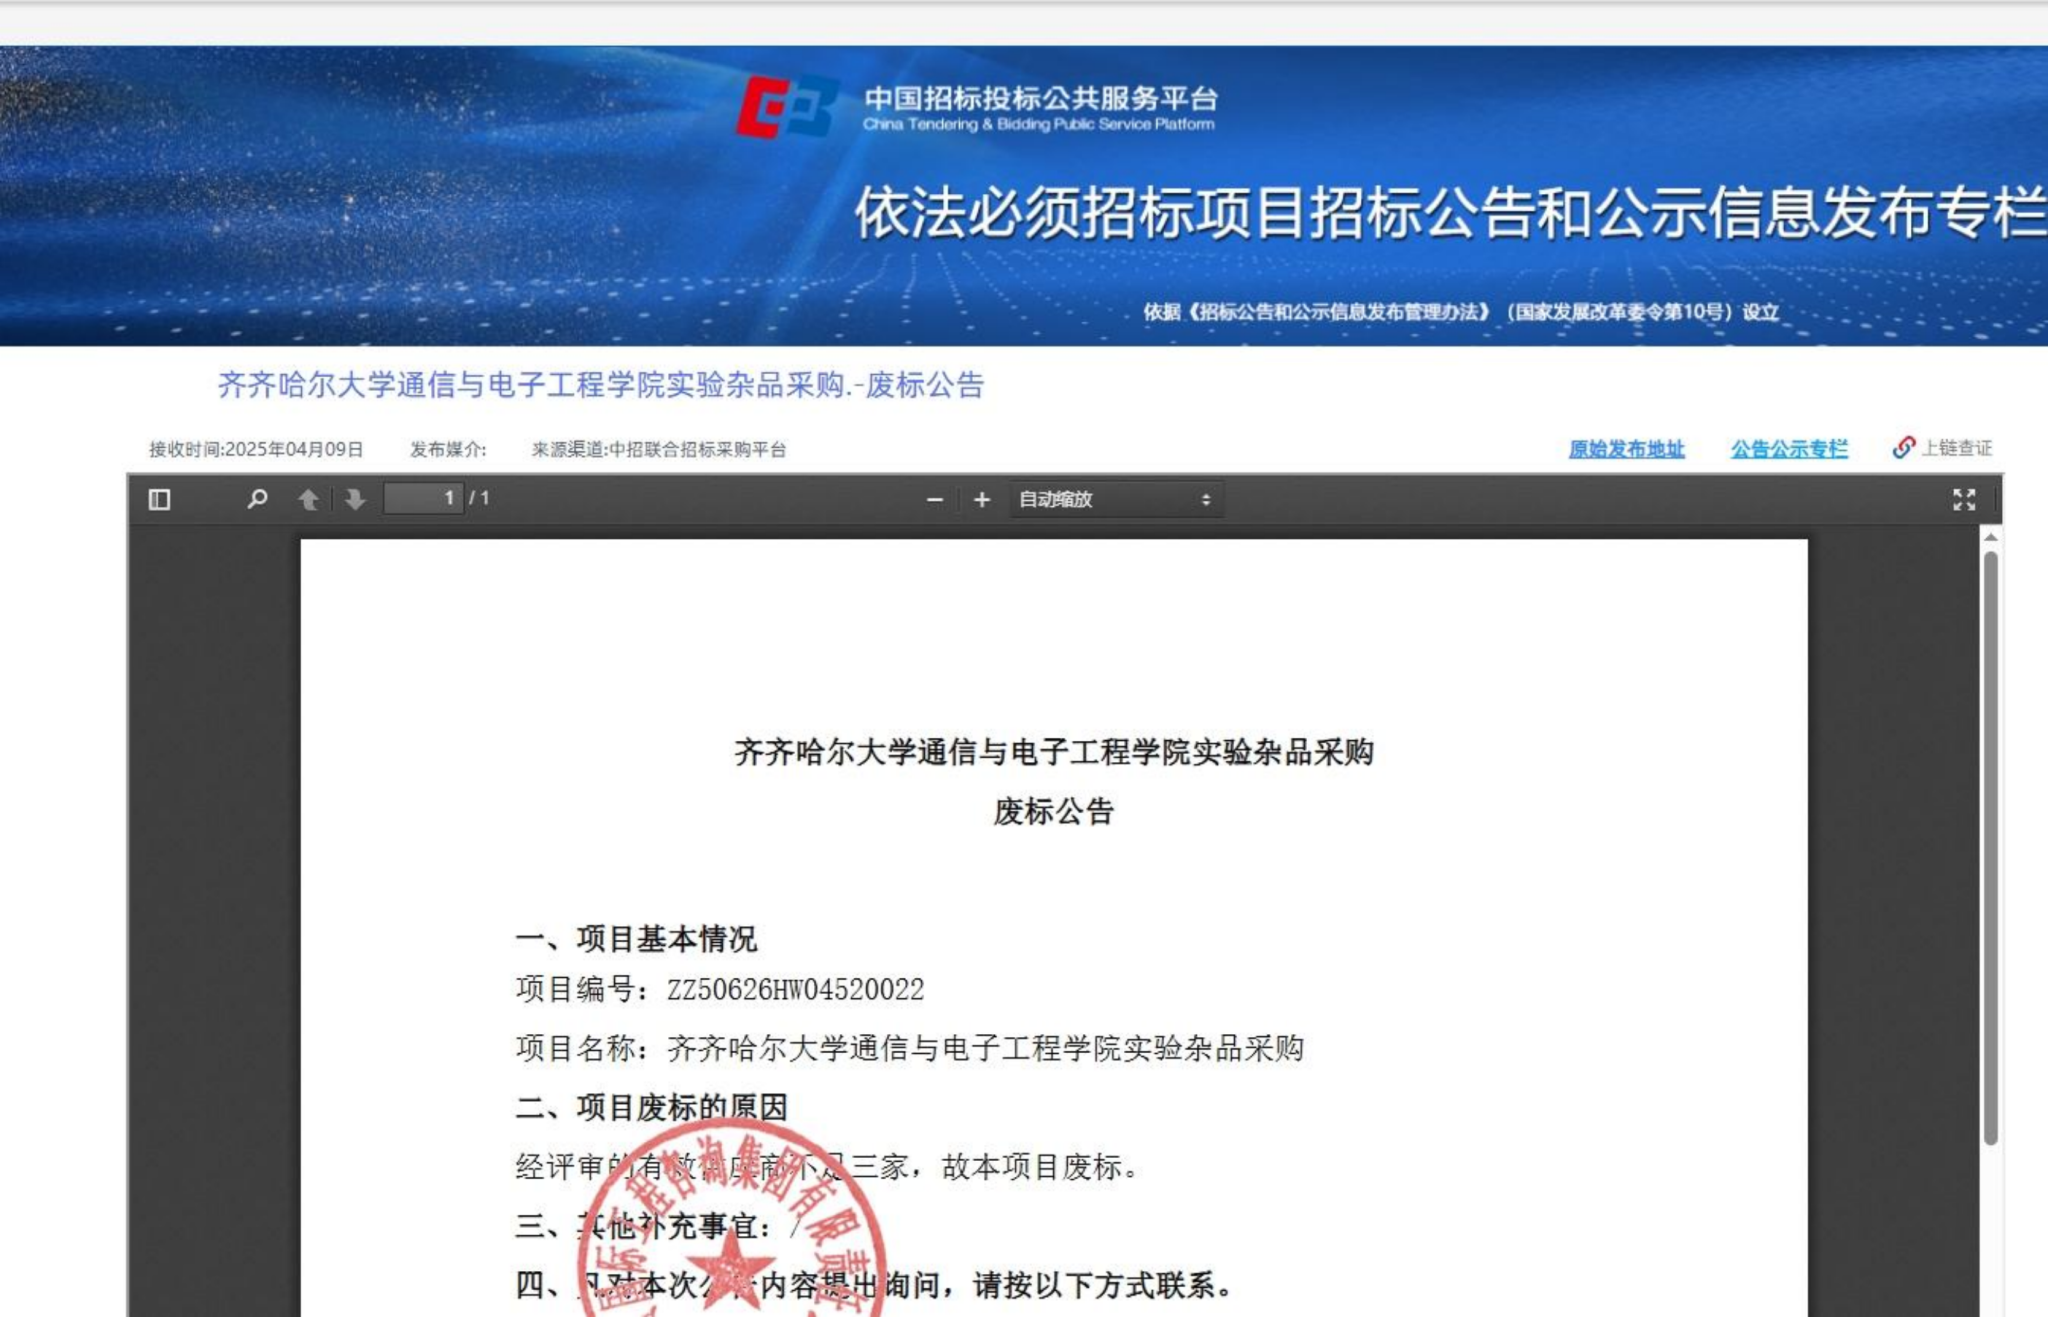
Task: Toggle the PDF sidebar panel
Action: pyautogui.click(x=159, y=499)
